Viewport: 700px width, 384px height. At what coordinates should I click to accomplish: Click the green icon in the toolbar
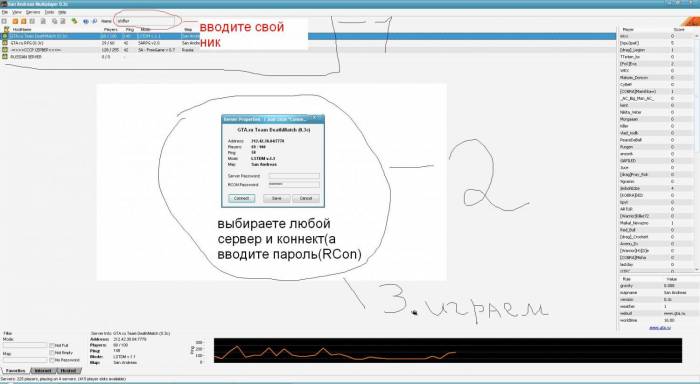coord(74,21)
